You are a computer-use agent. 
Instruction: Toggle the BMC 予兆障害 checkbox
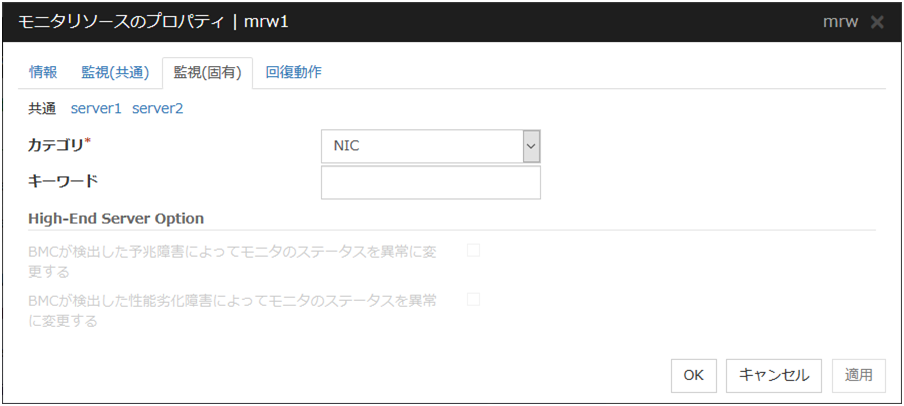pyautogui.click(x=473, y=250)
